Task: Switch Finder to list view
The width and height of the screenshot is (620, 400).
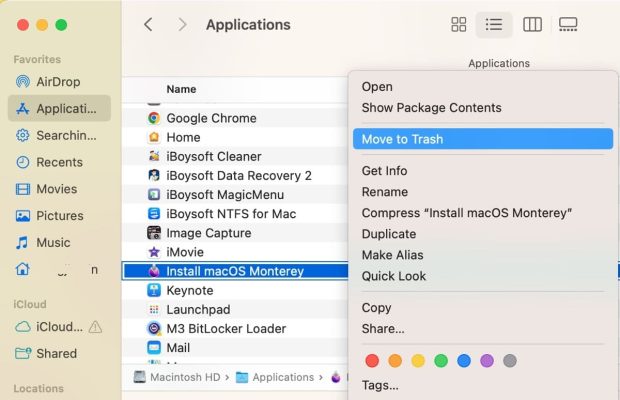Action: coord(494,25)
